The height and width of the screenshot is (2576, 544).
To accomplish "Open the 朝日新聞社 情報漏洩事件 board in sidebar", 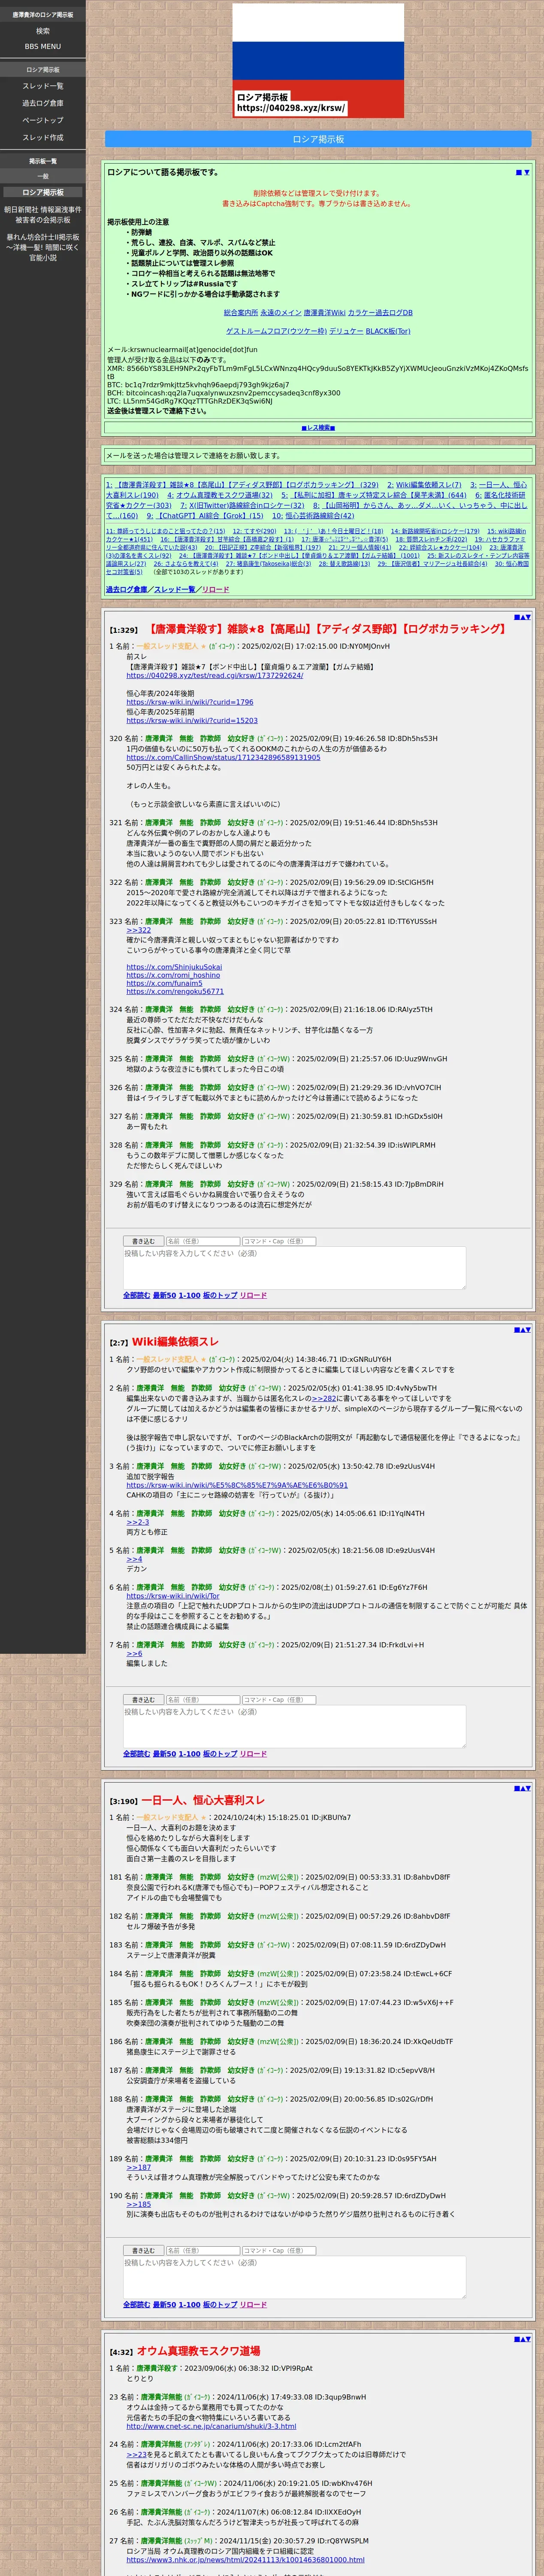I will (43, 215).
